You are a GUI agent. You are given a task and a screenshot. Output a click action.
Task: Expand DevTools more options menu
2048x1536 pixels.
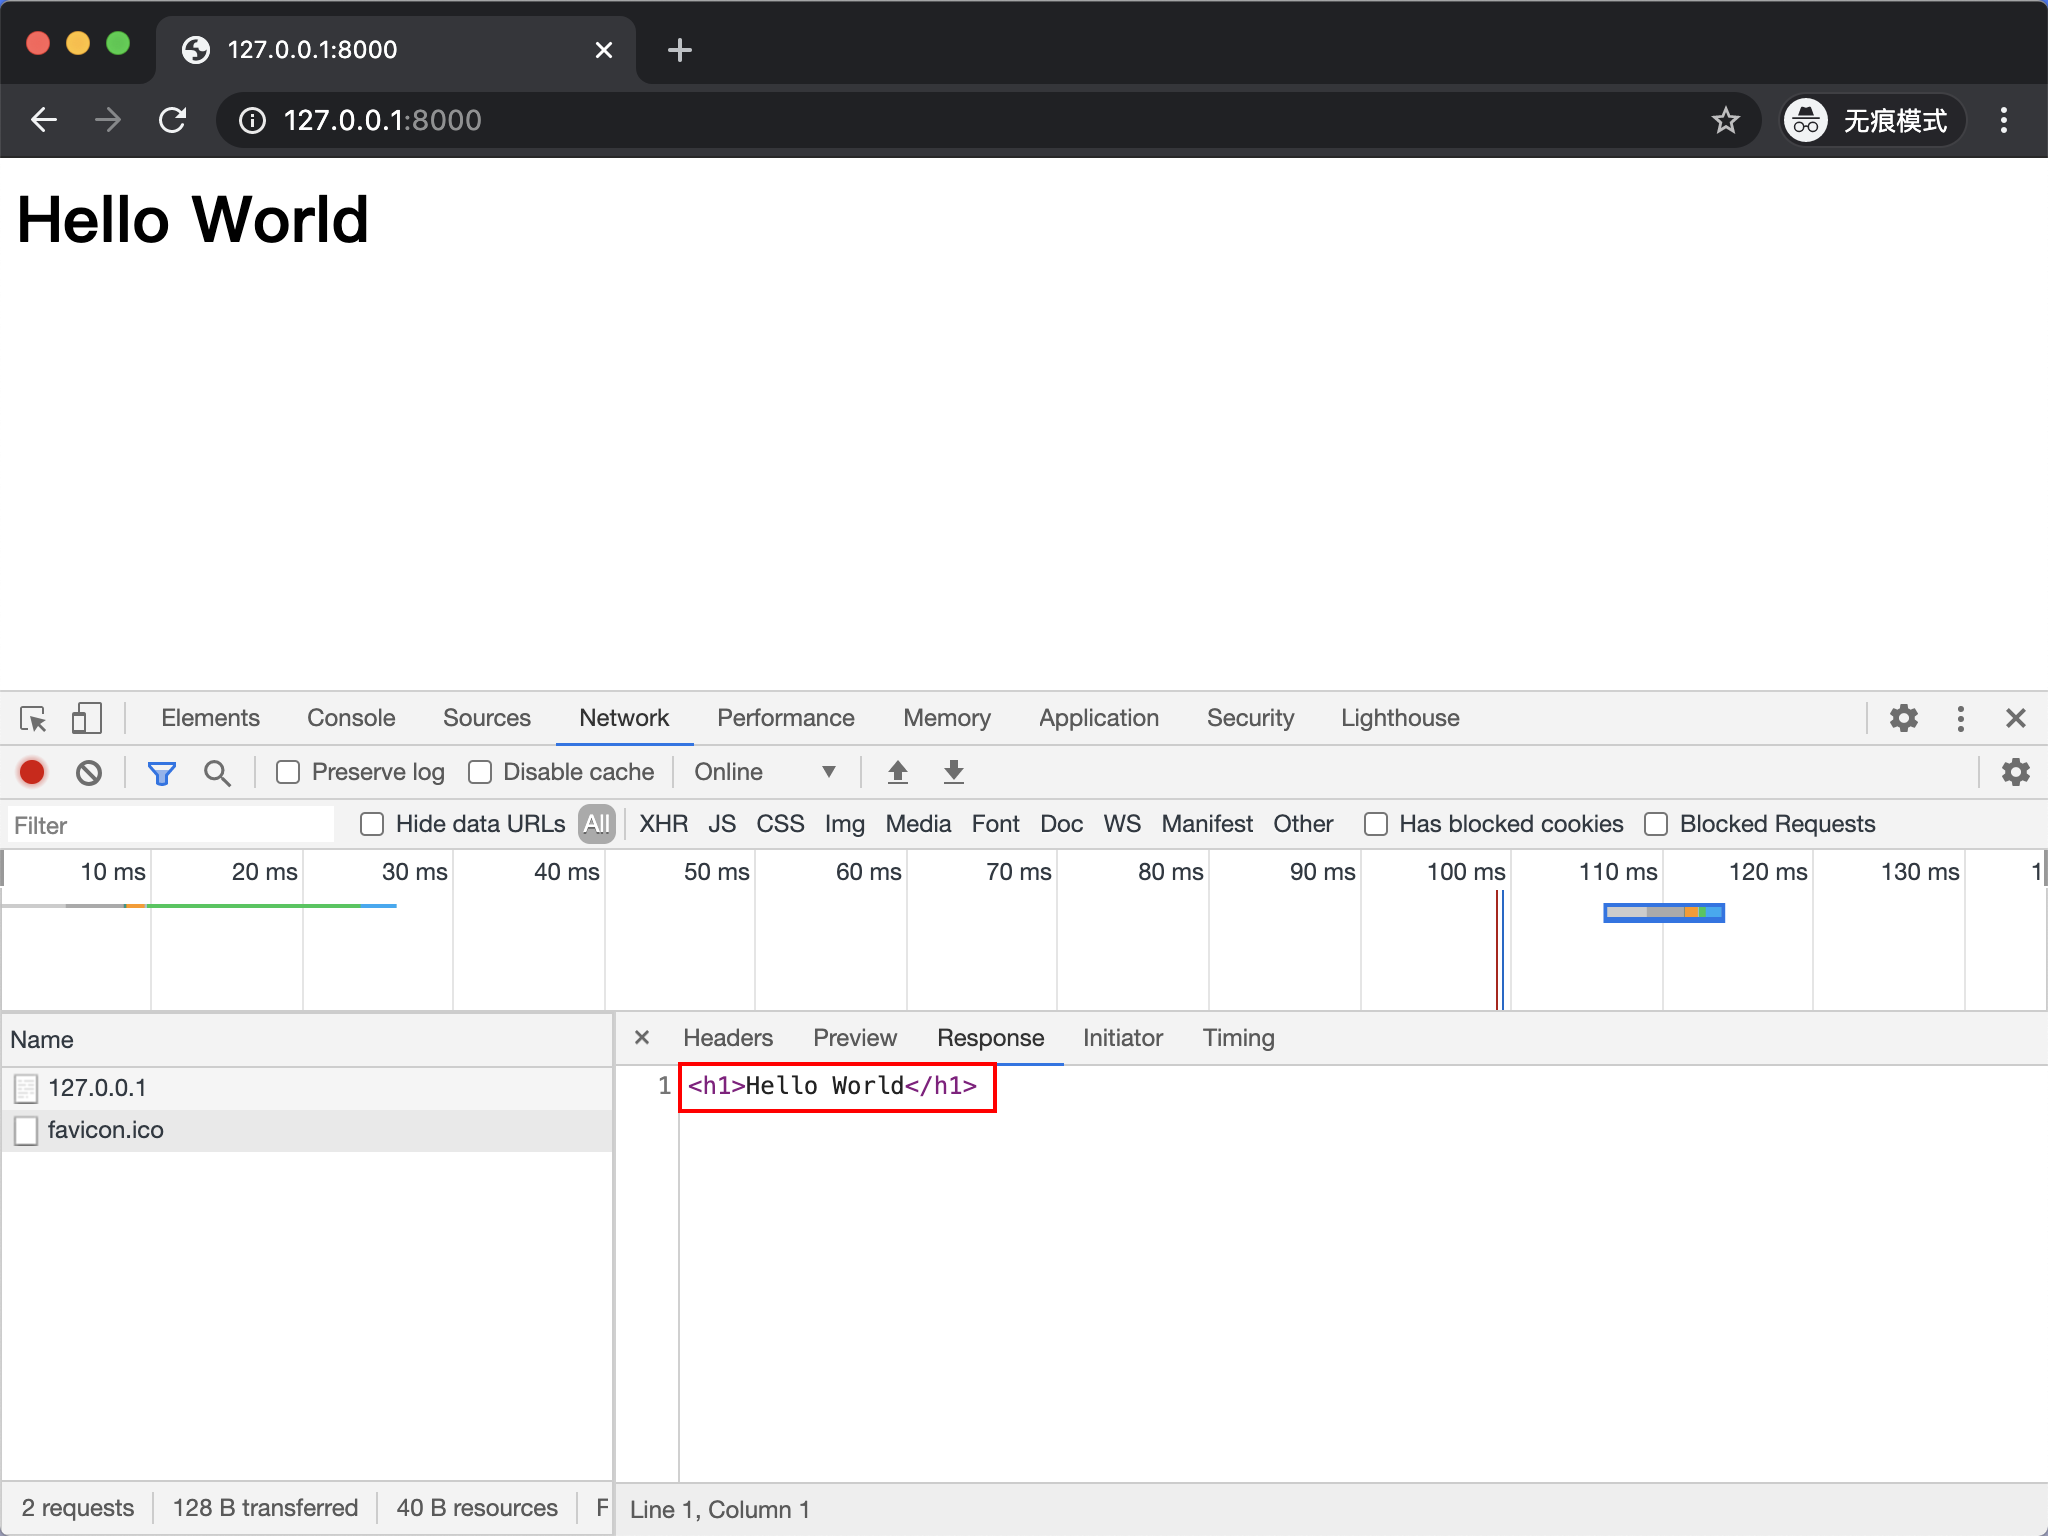[1959, 720]
